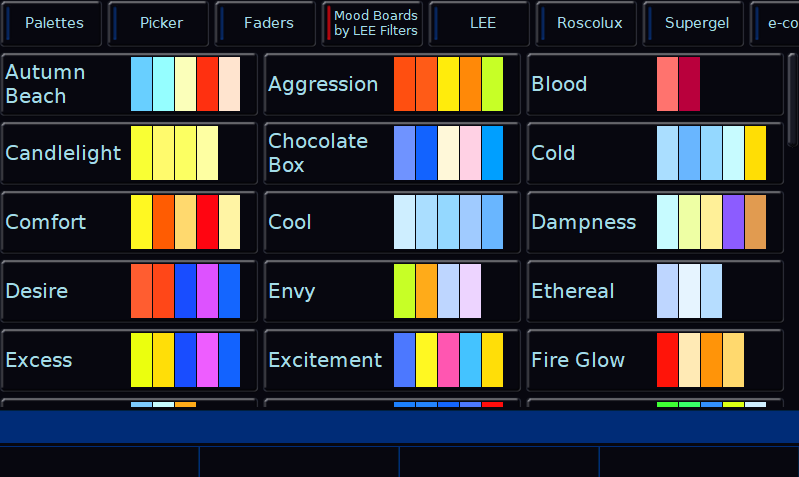Click the salmon pink swatch in Blood
The height and width of the screenshot is (477, 799).
click(x=668, y=84)
